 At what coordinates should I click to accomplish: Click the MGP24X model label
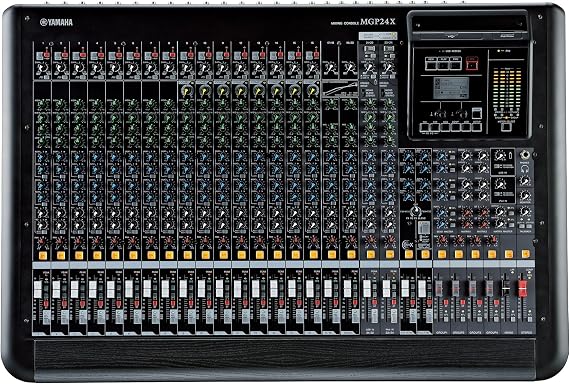coord(378,22)
